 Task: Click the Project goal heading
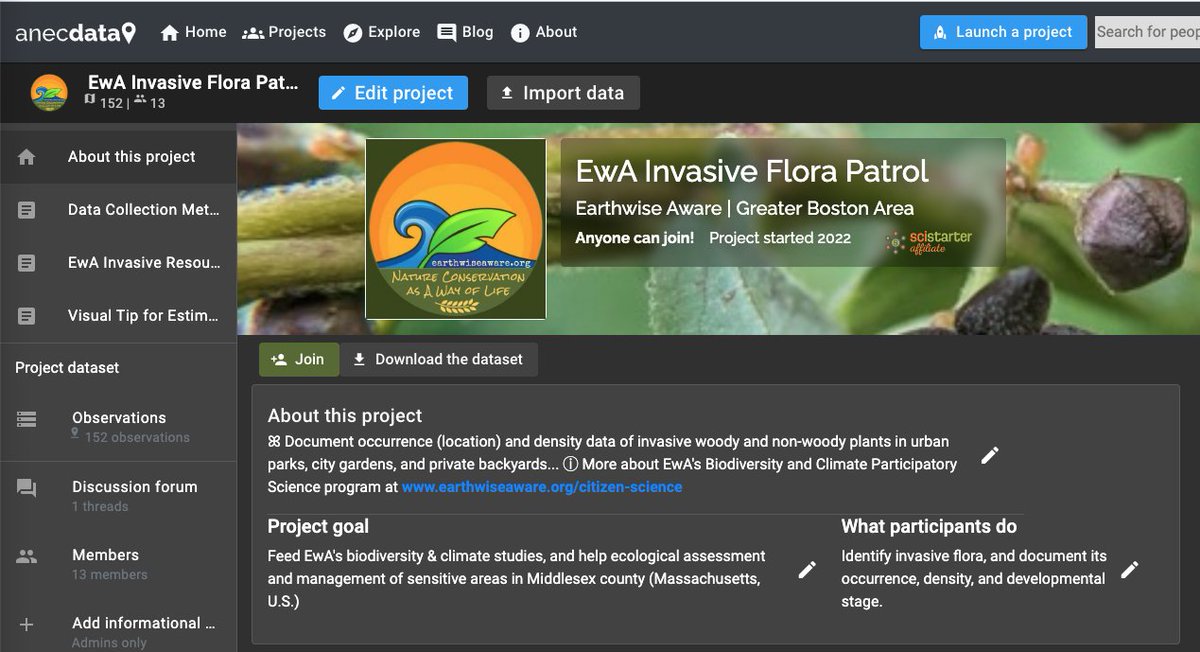318,526
